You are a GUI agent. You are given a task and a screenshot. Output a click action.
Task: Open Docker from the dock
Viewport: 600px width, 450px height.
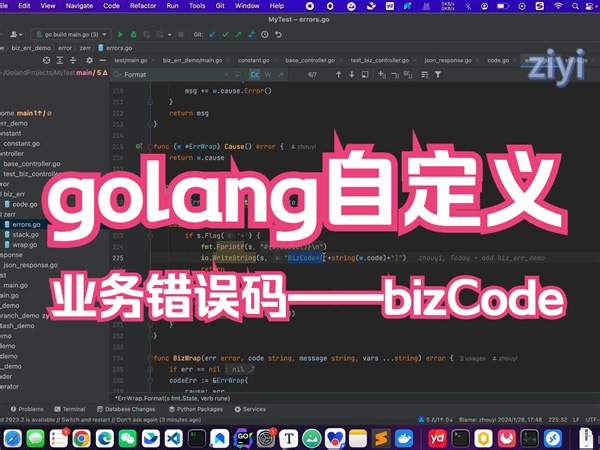[404, 438]
